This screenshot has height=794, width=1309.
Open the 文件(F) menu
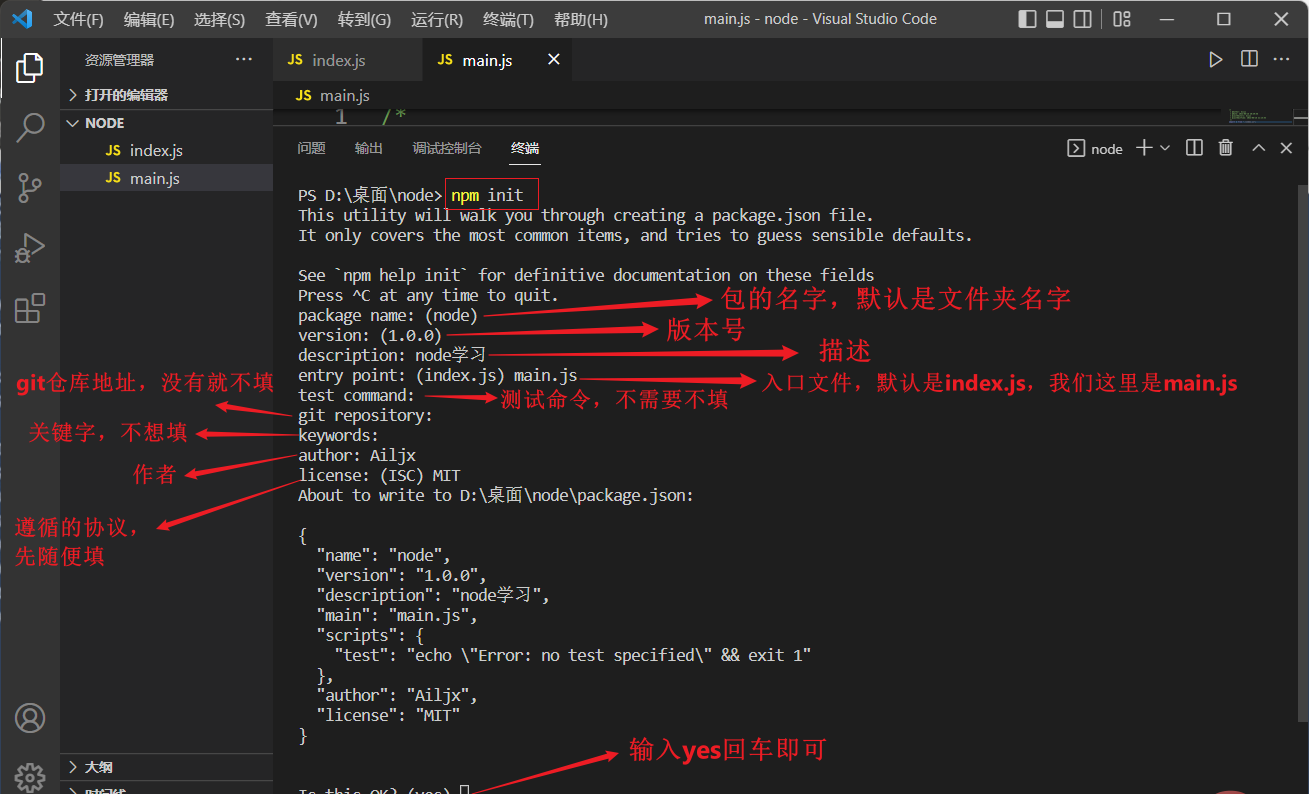click(x=79, y=19)
